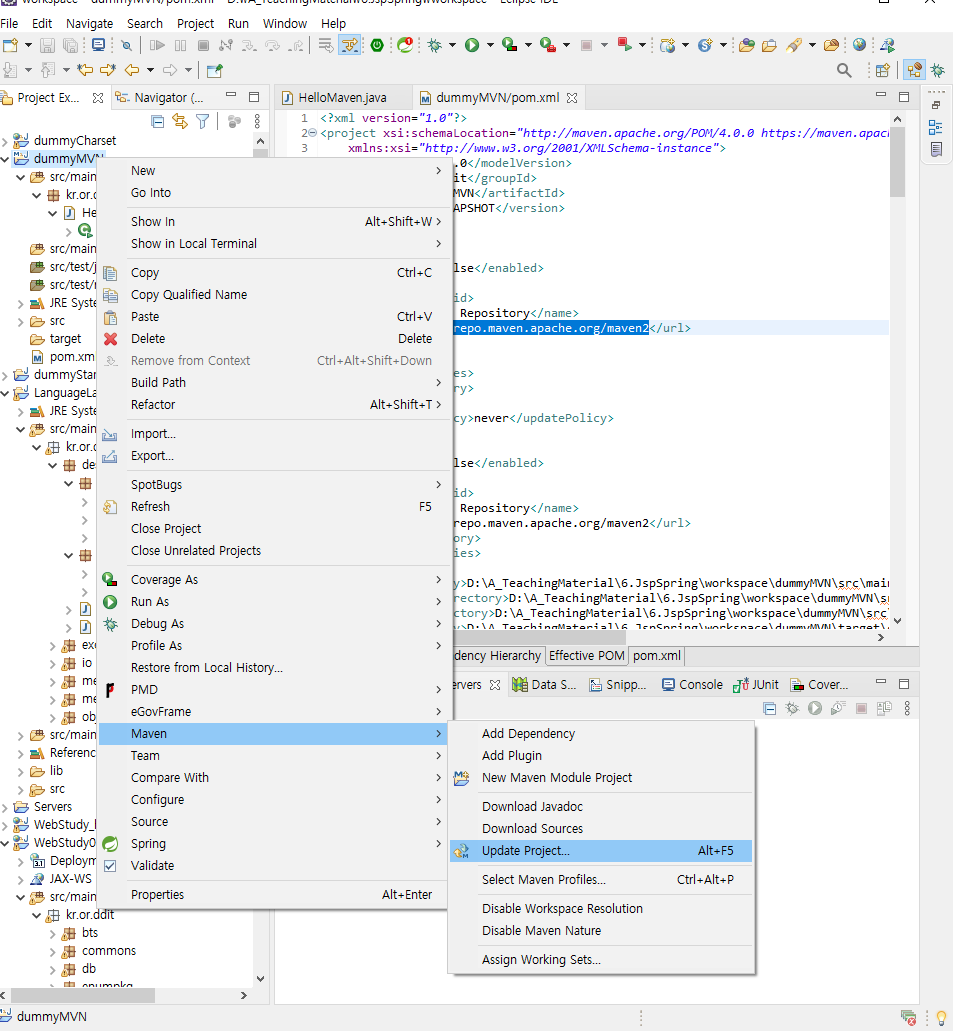Click editor vertical scrollbar up arrow
The image size is (953, 1031).
(897, 119)
